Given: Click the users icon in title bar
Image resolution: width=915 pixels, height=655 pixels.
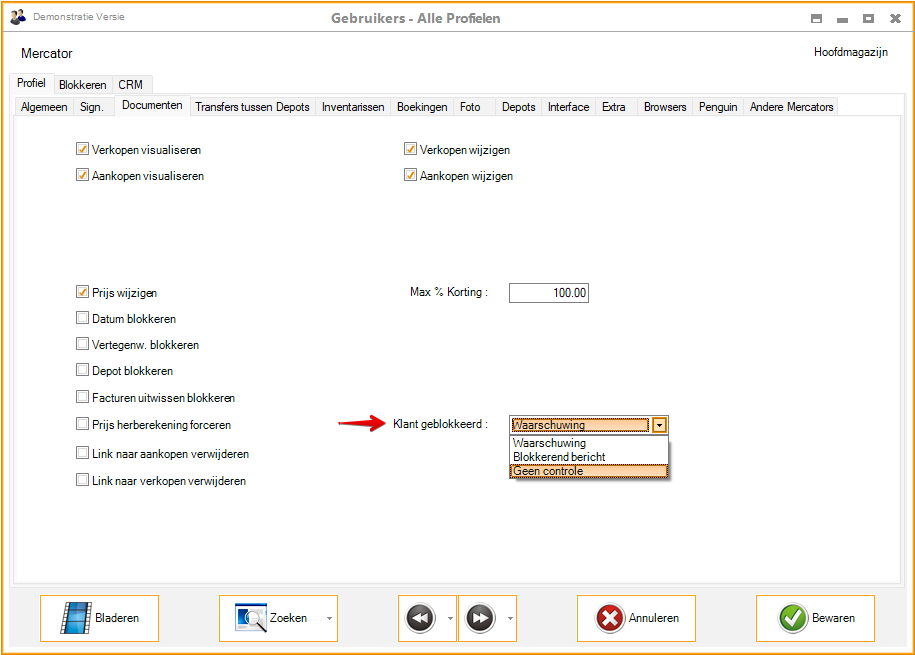Looking at the screenshot, I should coord(18,18).
